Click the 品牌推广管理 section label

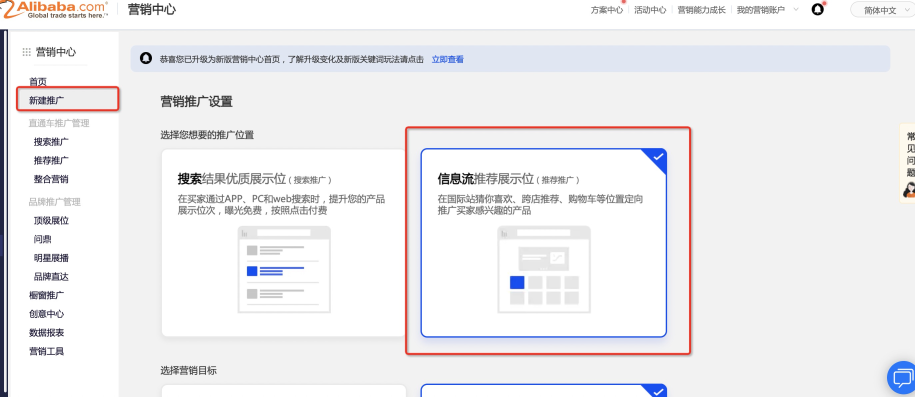55,201
